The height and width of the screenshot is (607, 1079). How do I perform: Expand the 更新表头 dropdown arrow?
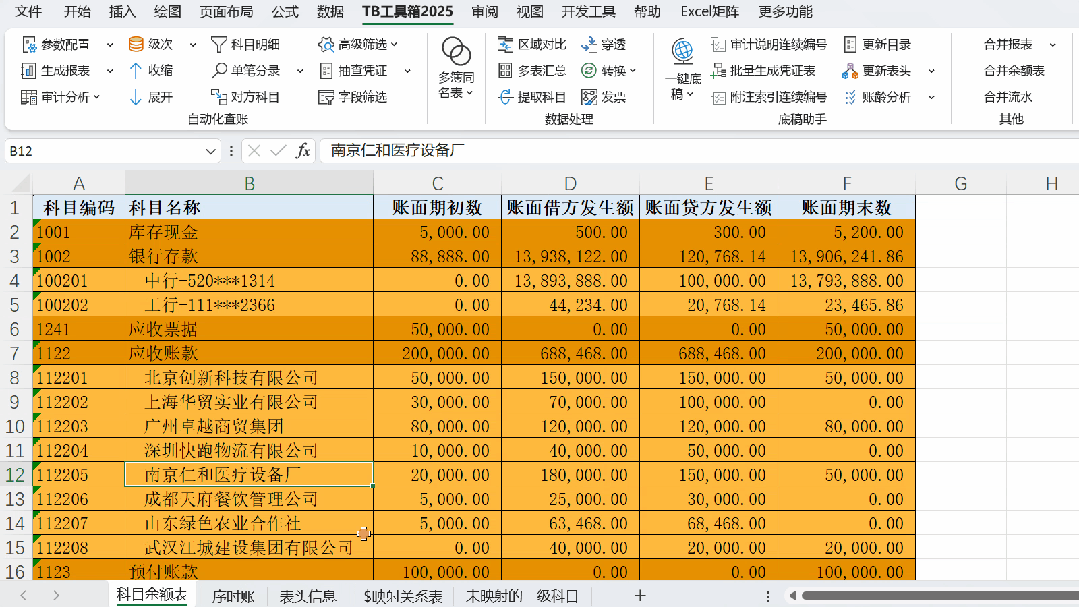[932, 71]
